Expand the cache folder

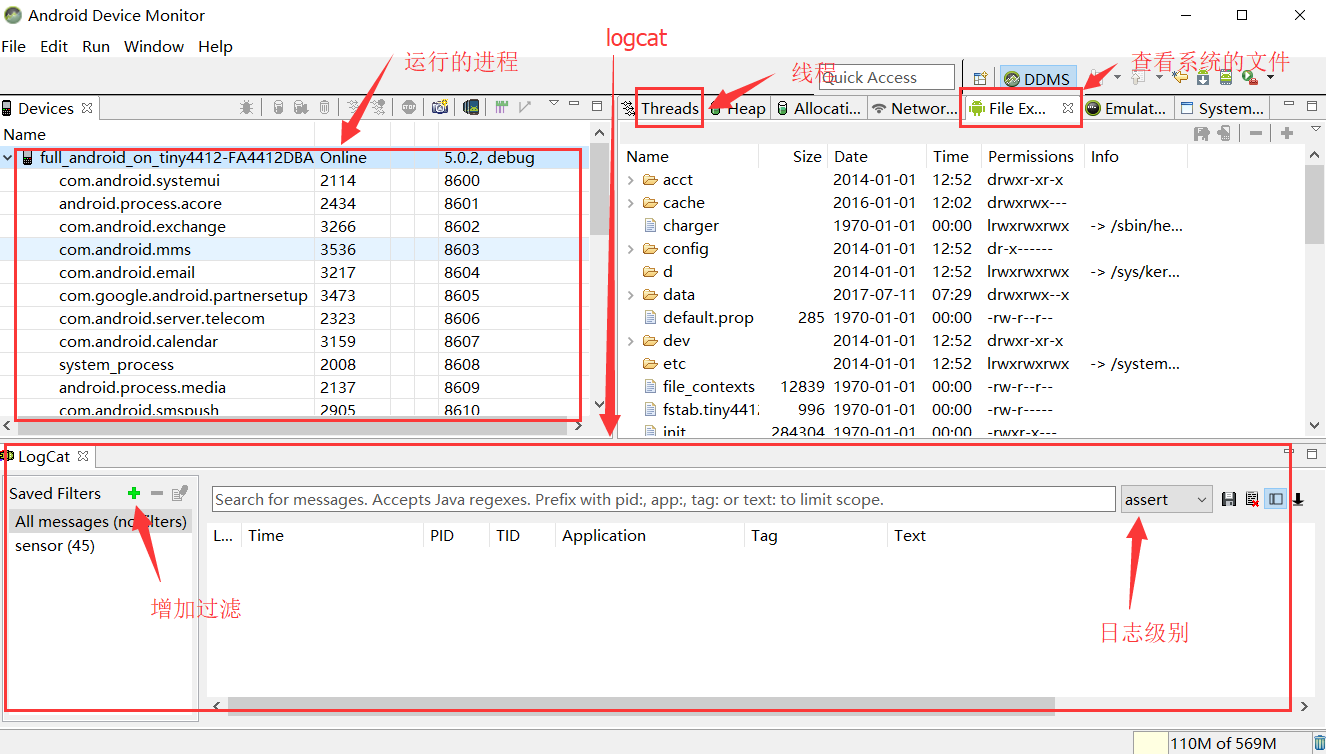click(631, 203)
